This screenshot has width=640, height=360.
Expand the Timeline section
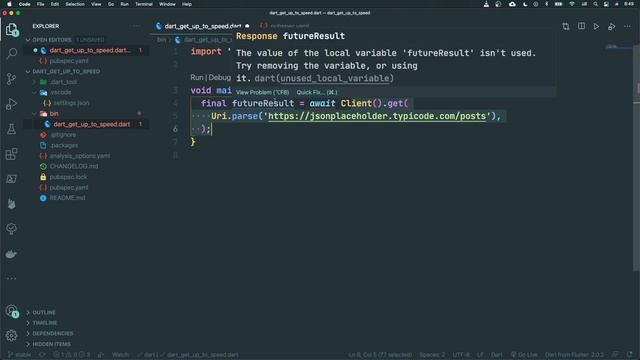click(44, 323)
